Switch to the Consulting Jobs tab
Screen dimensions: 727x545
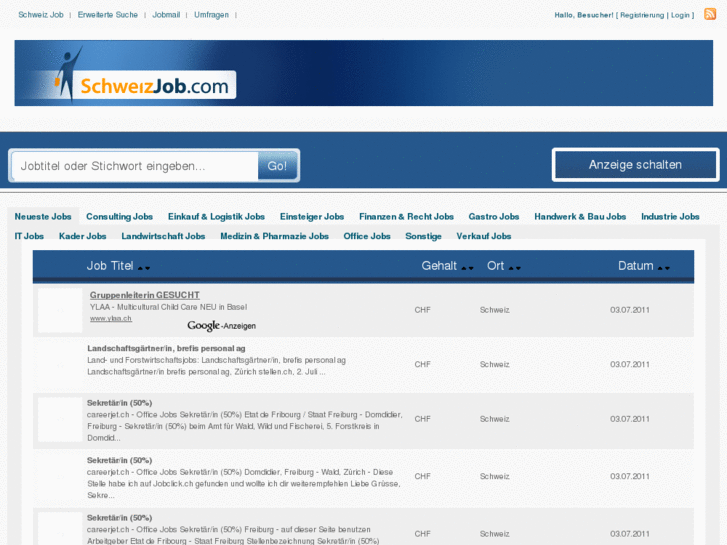click(x=119, y=217)
